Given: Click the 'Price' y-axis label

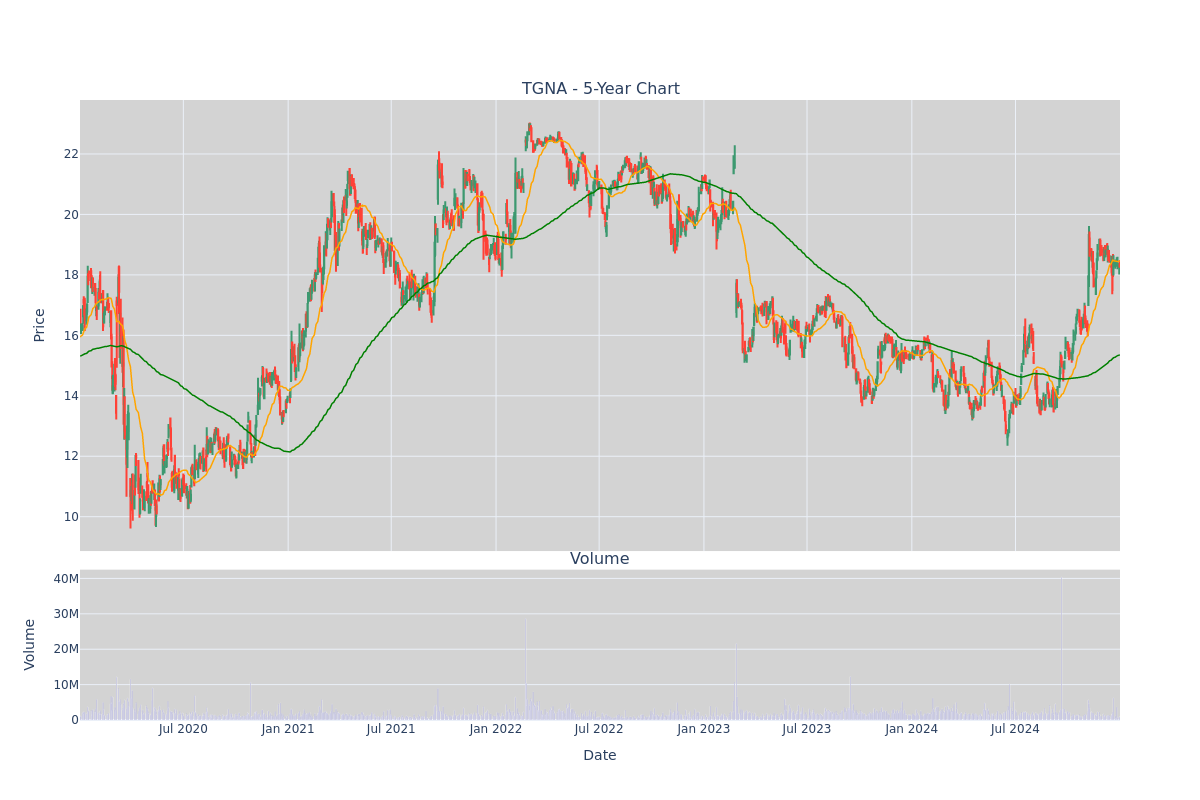Looking at the screenshot, I should tap(40, 325).
